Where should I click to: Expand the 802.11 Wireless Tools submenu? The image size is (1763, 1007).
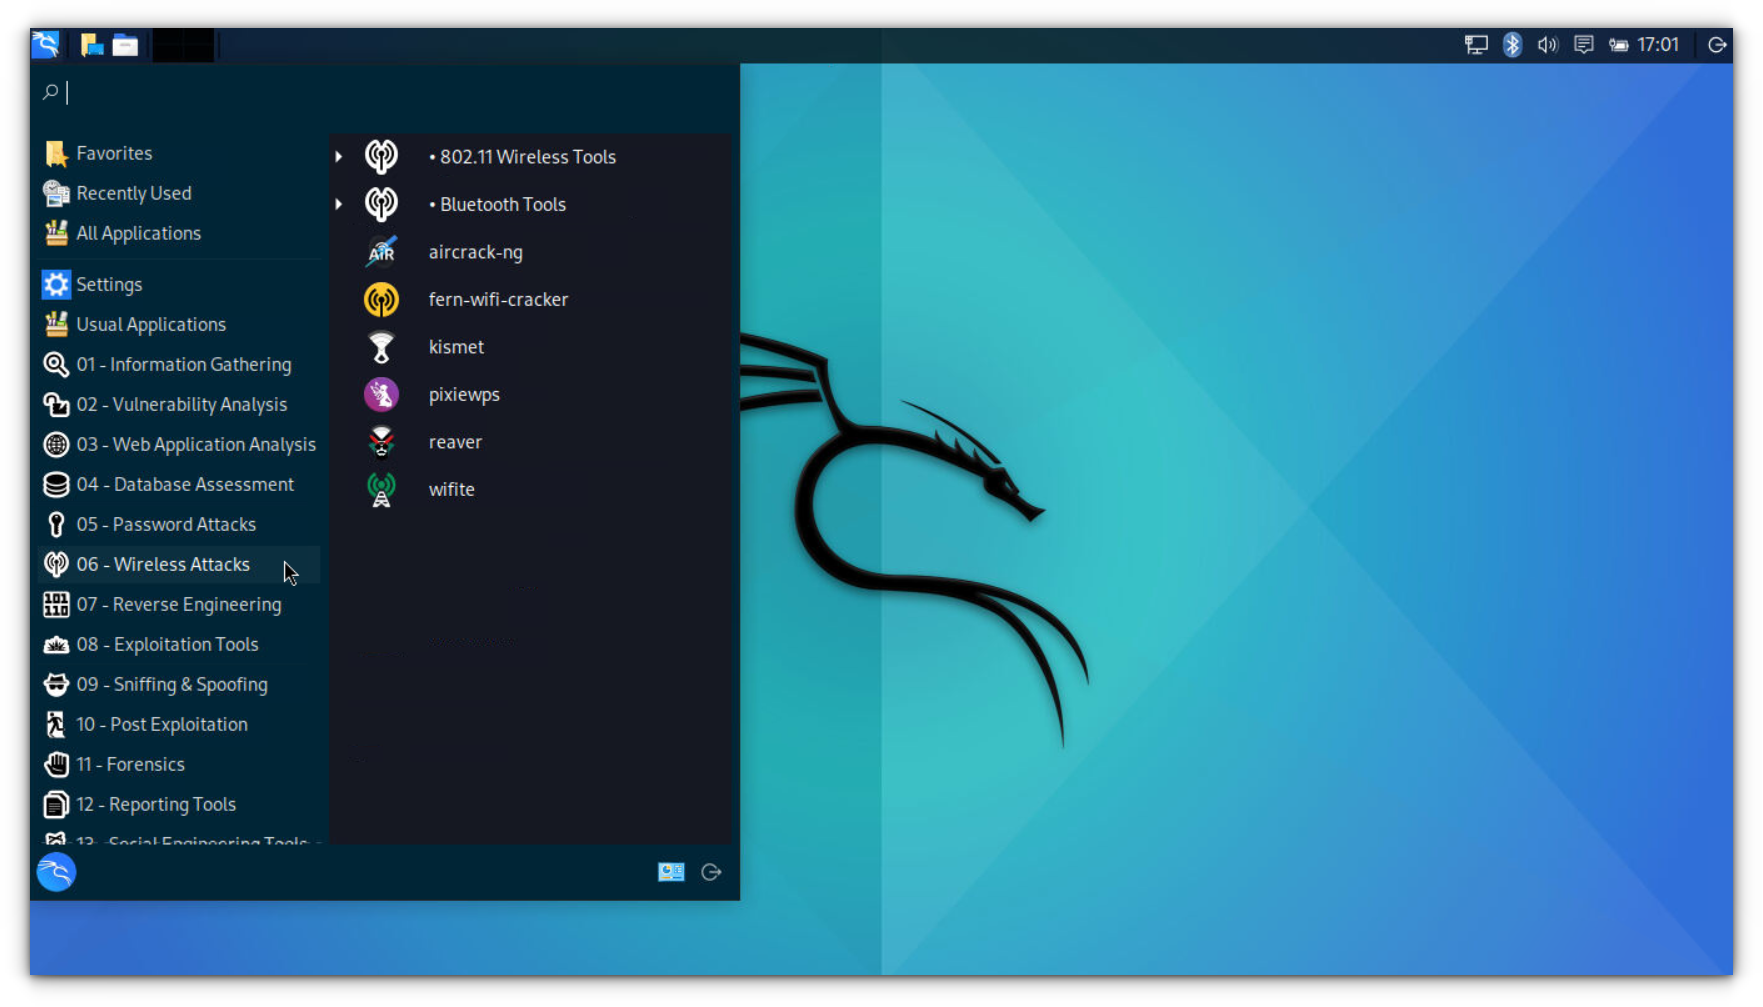[522, 156]
